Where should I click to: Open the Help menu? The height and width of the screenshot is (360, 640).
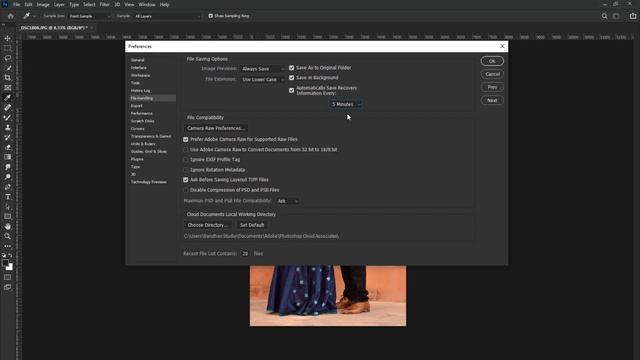164,4
